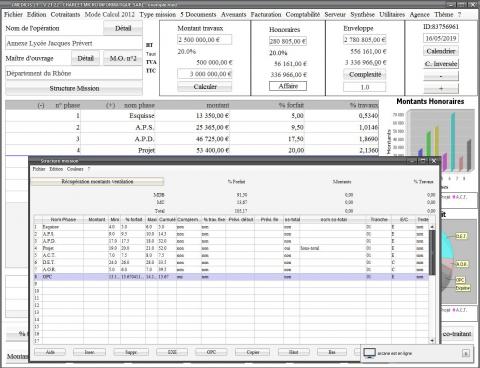Select highlighted OPC row in Structure mission grid
Image resolution: width=480 pixels, height=368 pixels.
pos(231,277)
